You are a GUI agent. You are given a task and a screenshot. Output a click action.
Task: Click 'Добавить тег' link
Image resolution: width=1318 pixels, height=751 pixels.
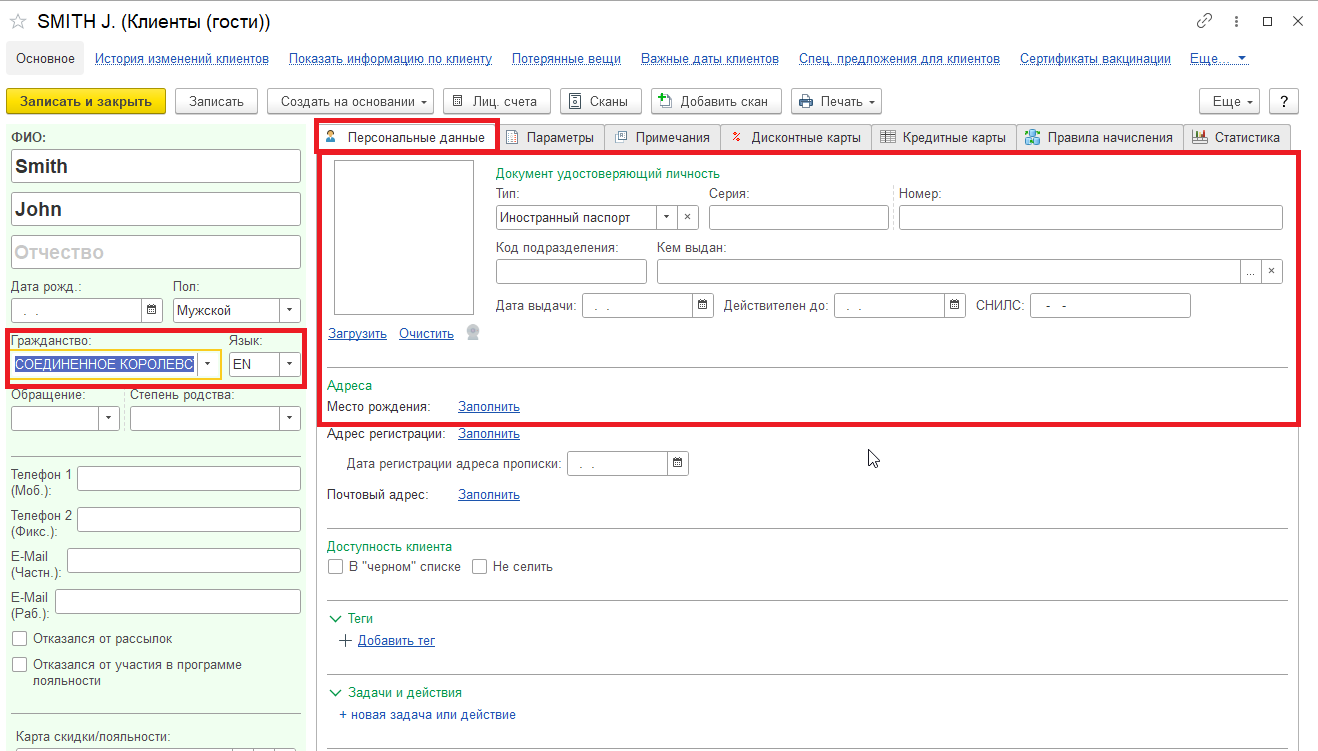396,641
